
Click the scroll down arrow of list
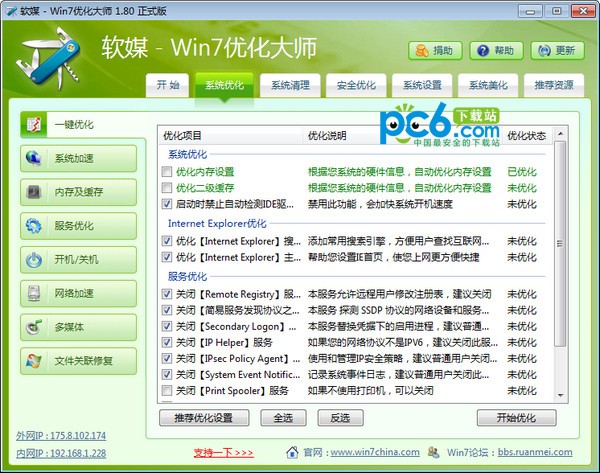560,395
